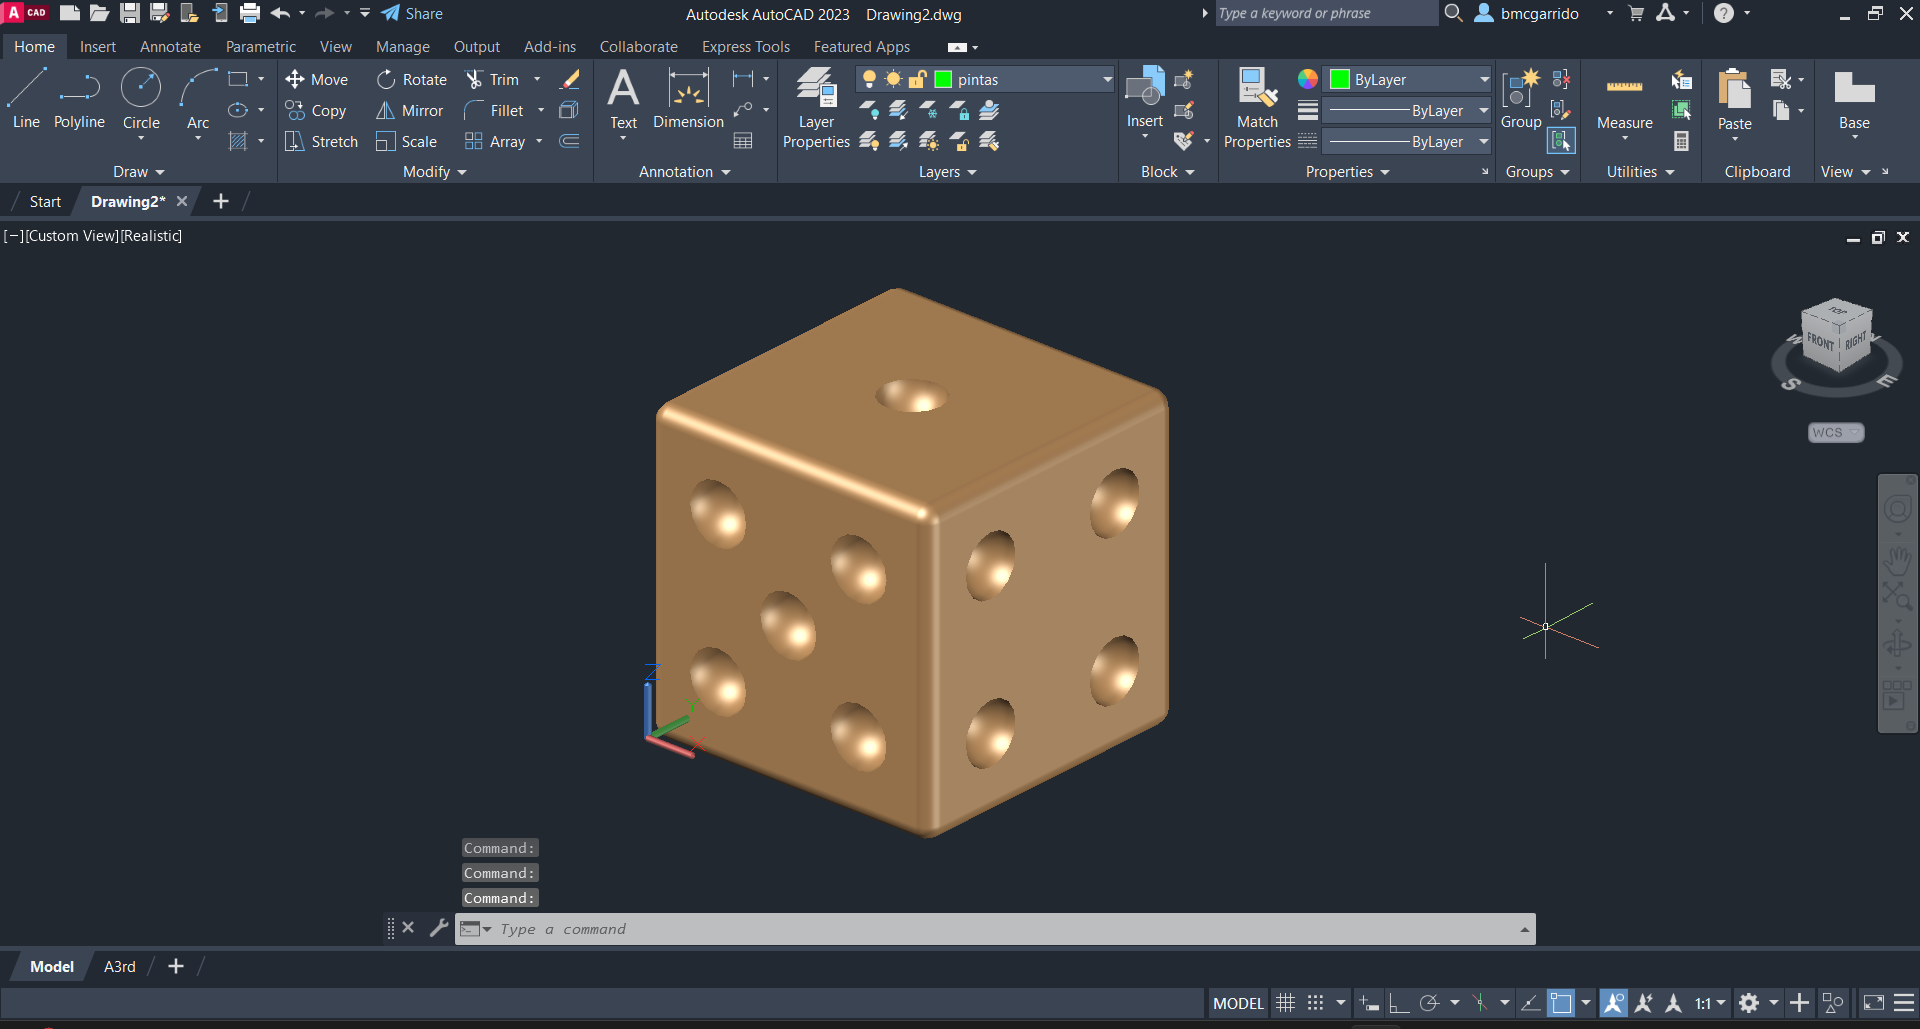Toggle Clean Screen mode
1920x1029 pixels.
click(1874, 1003)
